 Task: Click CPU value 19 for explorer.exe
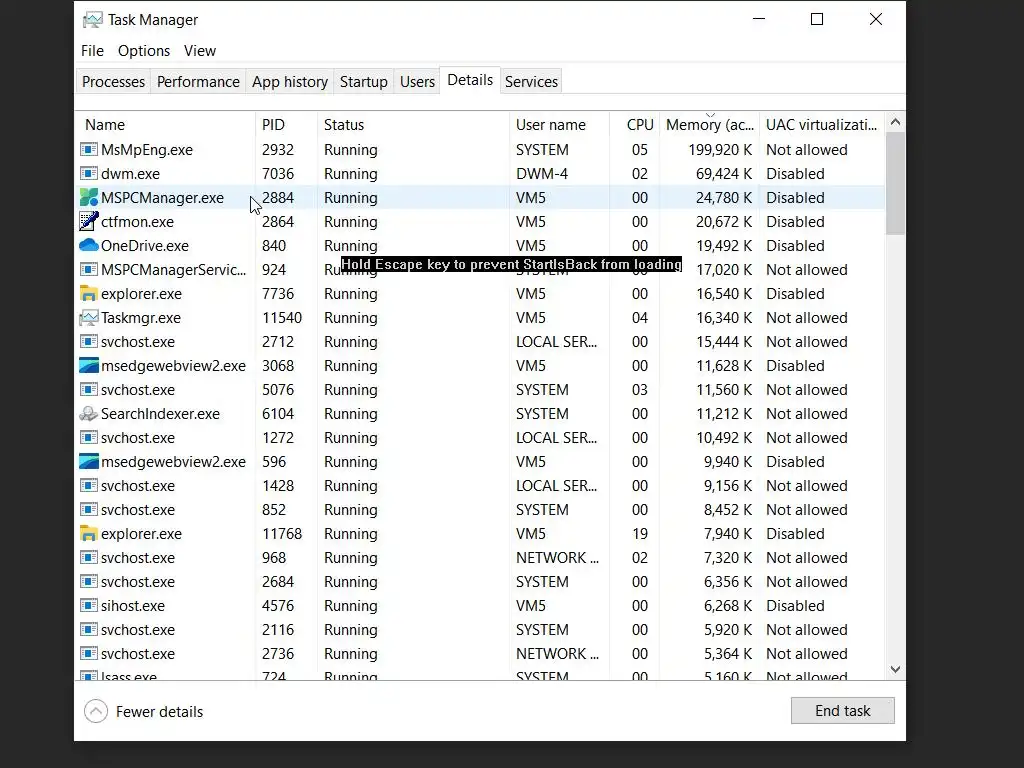pyautogui.click(x=640, y=534)
